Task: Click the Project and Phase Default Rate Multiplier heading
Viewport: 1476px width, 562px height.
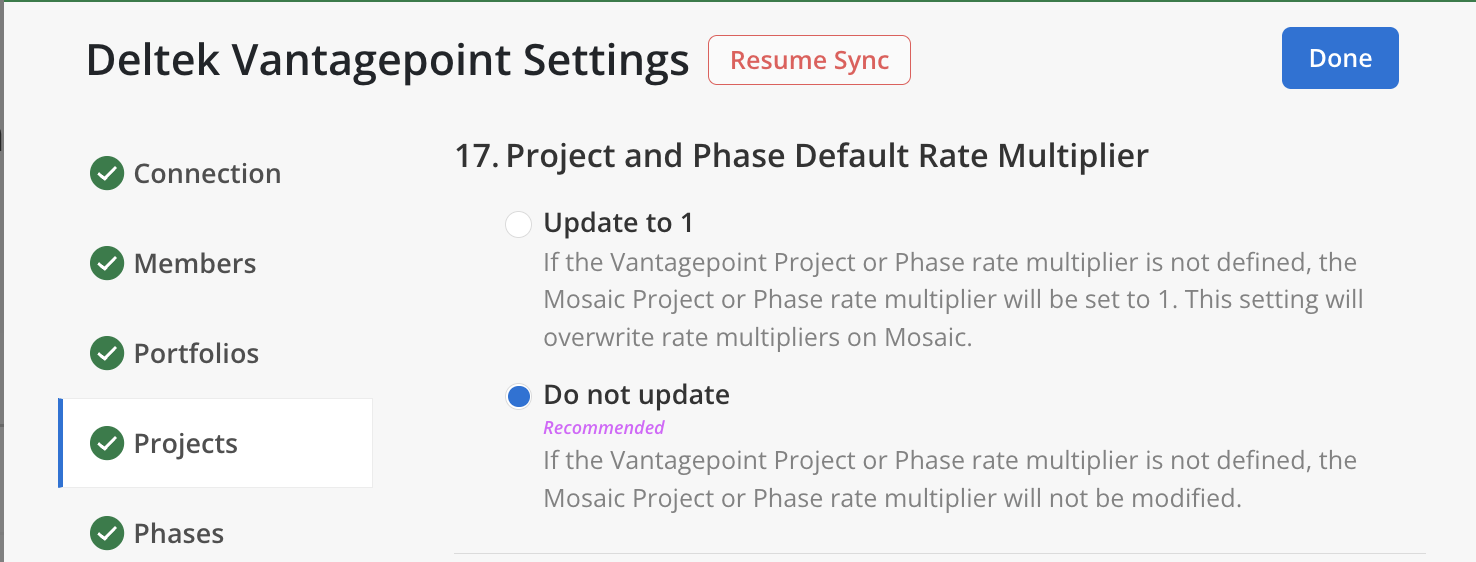Action: click(801, 156)
